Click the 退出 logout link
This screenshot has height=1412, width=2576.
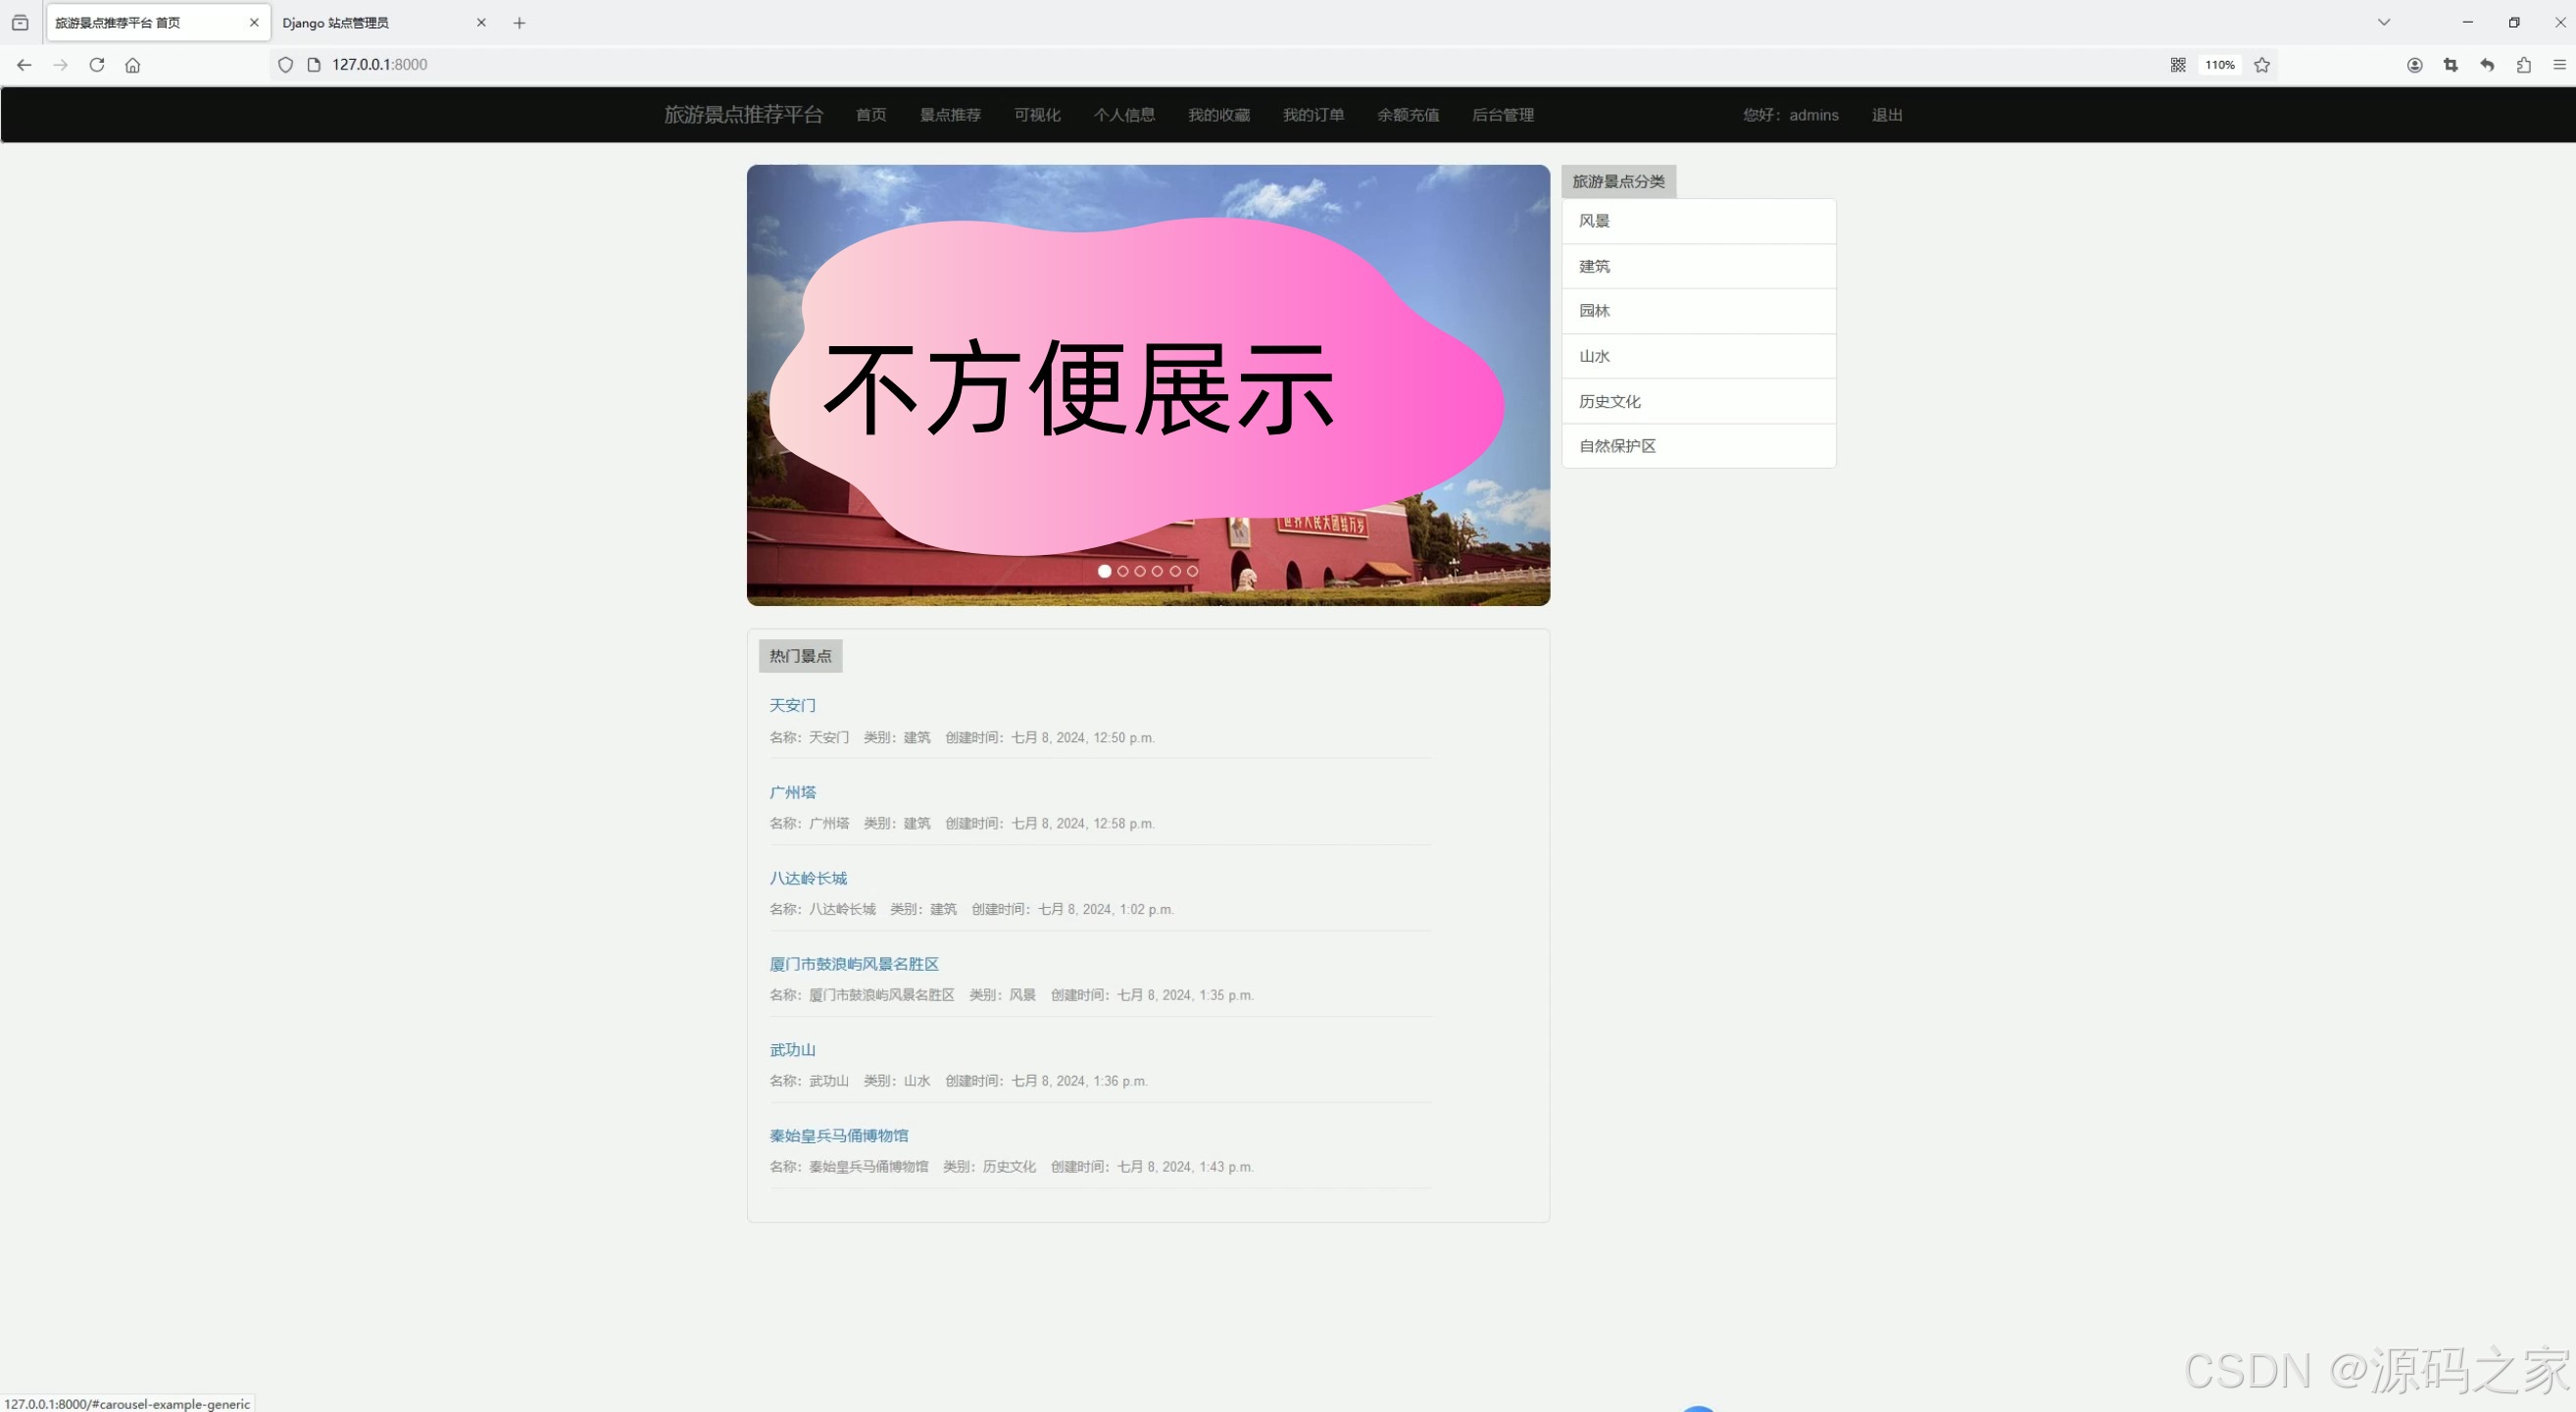(1886, 114)
